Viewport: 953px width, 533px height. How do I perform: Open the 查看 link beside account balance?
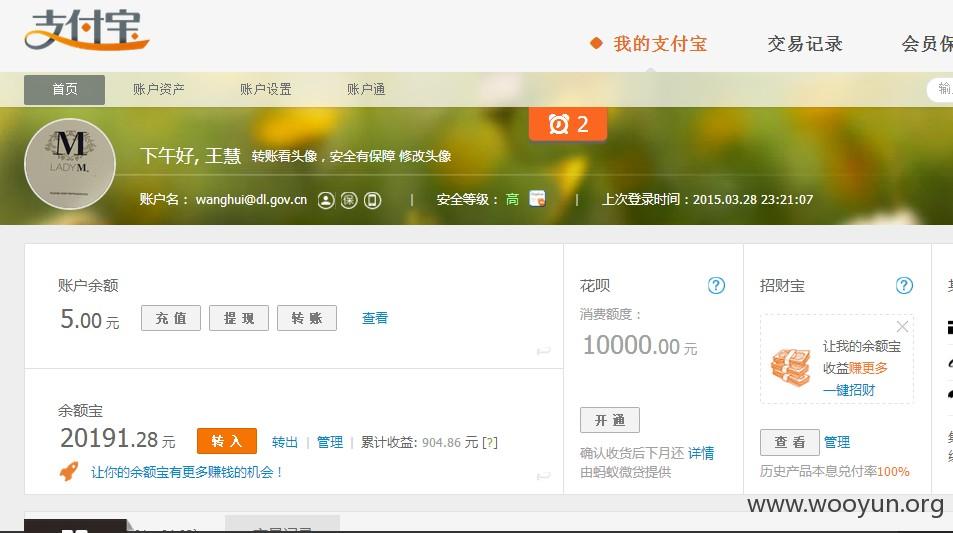(x=375, y=318)
